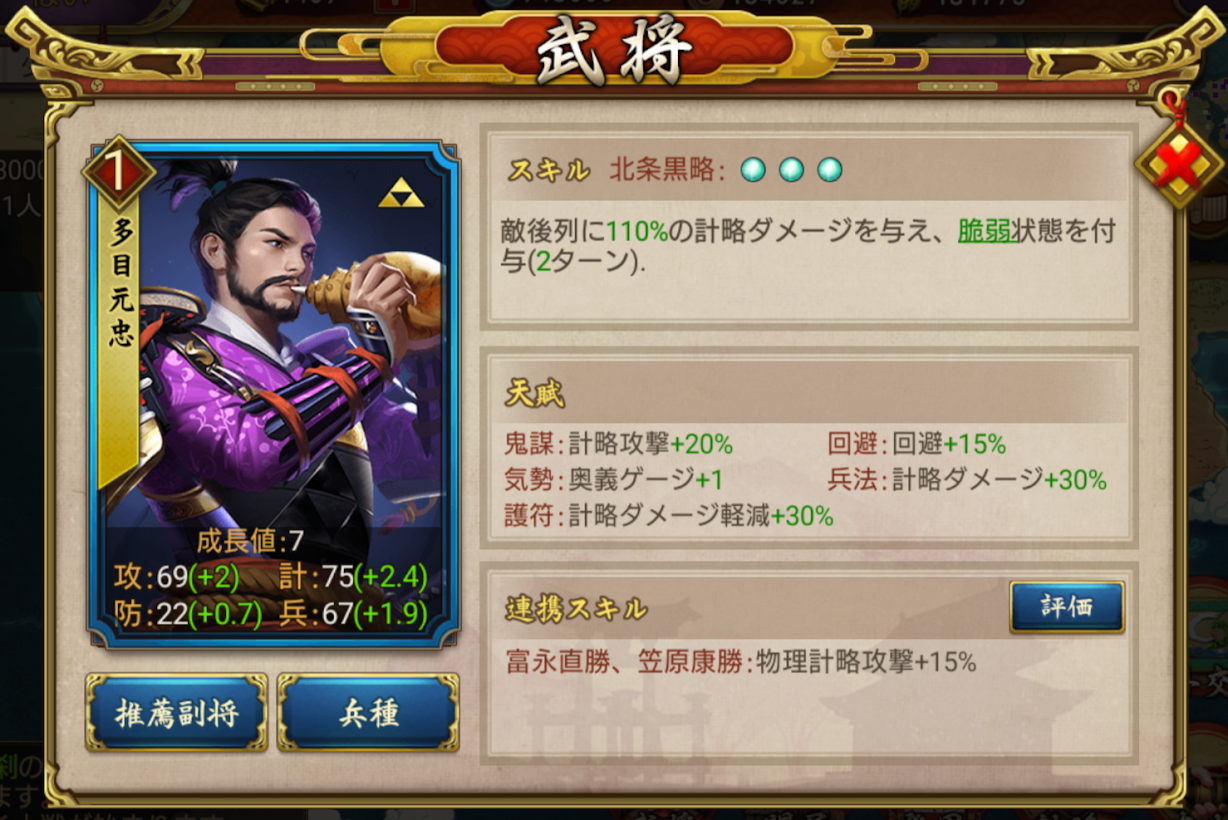Tap the green 脆弱 status link
This screenshot has width=1228, height=820.
(x=984, y=232)
